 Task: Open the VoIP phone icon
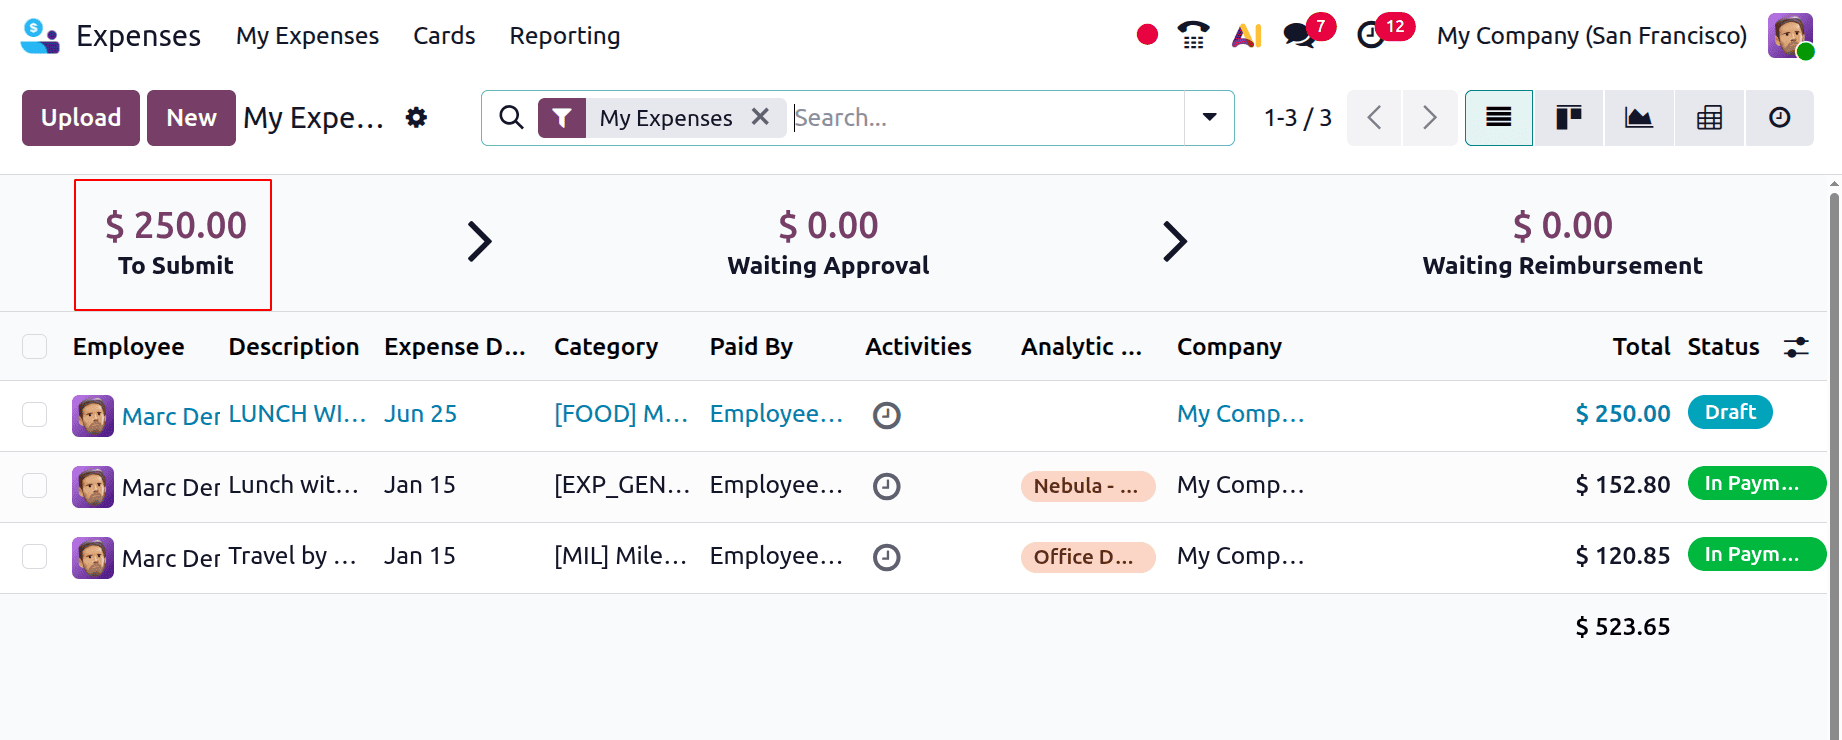1193,35
